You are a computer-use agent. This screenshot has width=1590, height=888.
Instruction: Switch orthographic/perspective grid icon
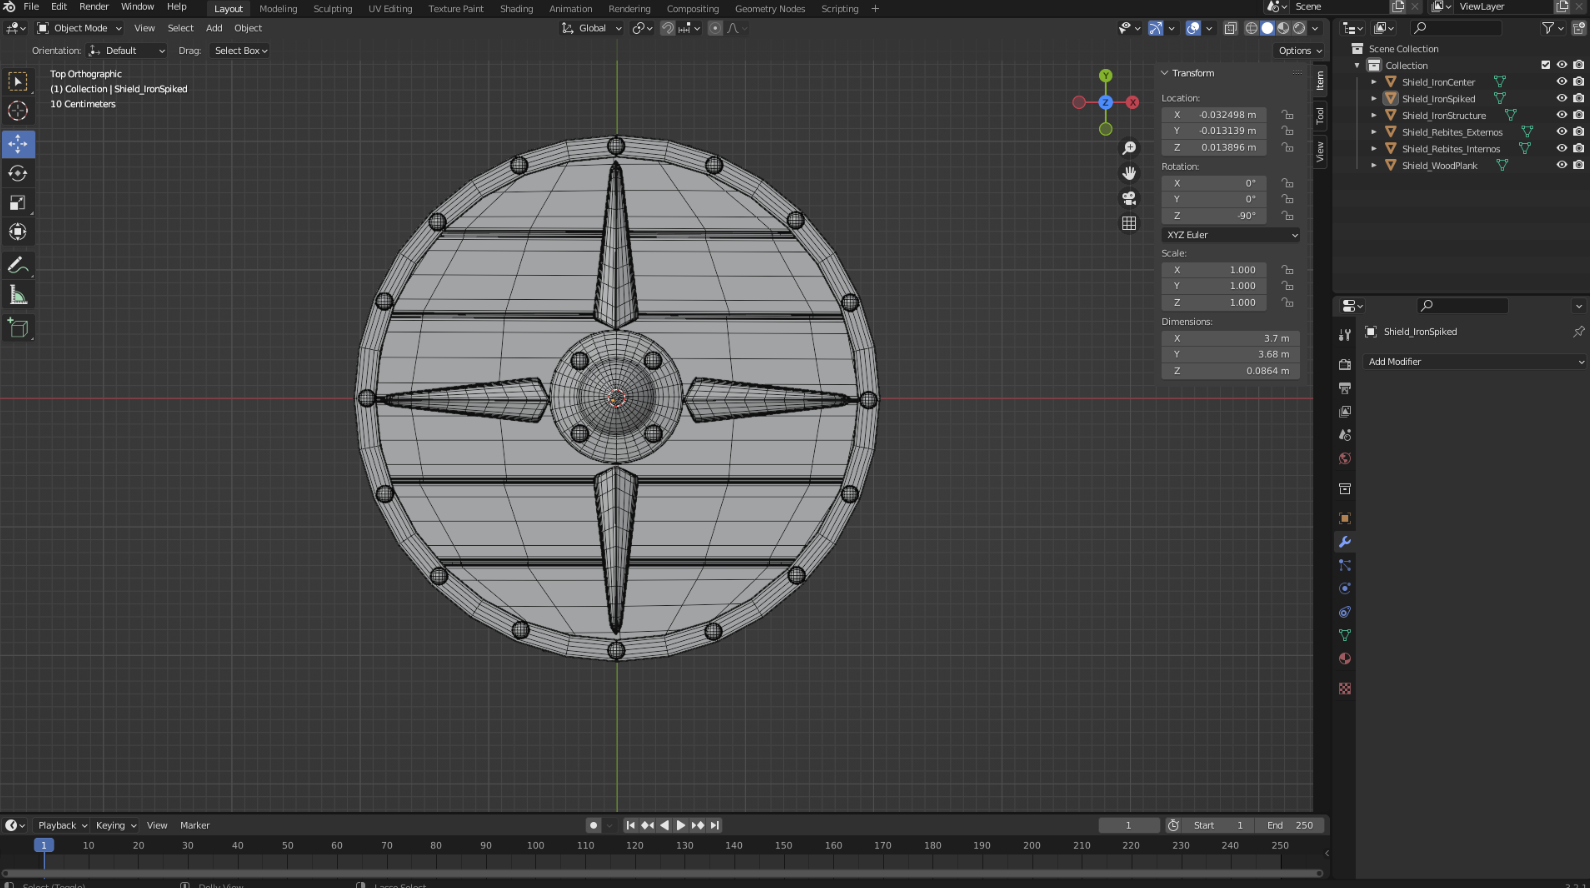(x=1129, y=223)
